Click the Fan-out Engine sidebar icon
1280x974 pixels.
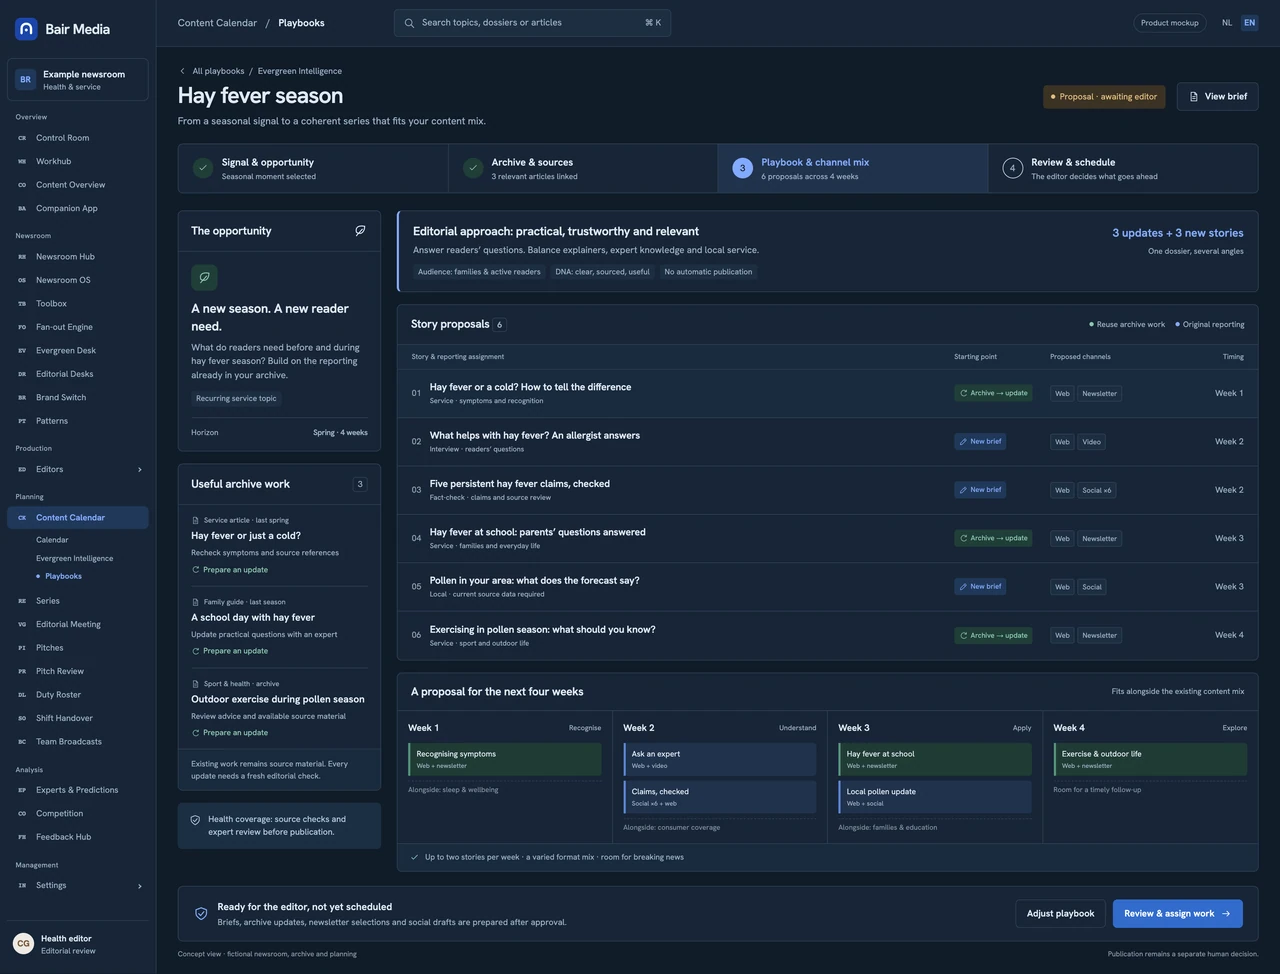coord(22,327)
